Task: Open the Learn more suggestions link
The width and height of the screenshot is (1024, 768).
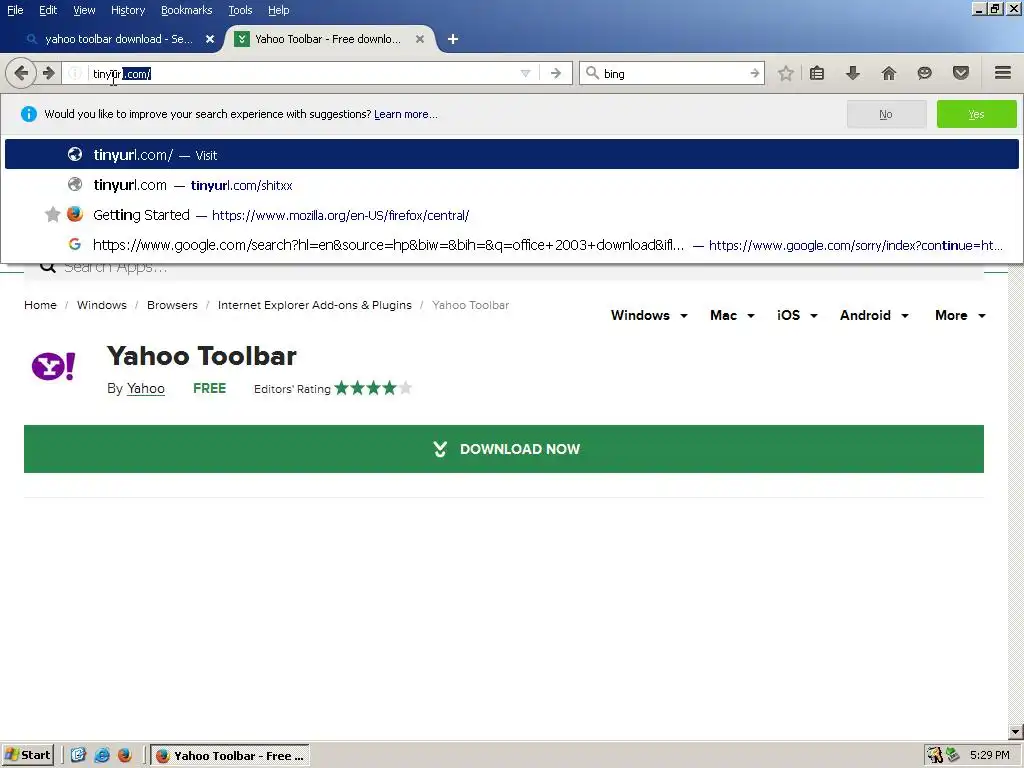Action: [x=406, y=114]
